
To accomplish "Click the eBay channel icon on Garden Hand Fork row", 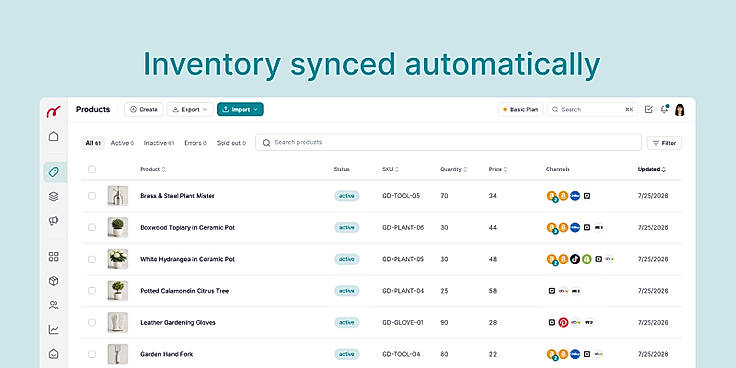I will point(598,354).
